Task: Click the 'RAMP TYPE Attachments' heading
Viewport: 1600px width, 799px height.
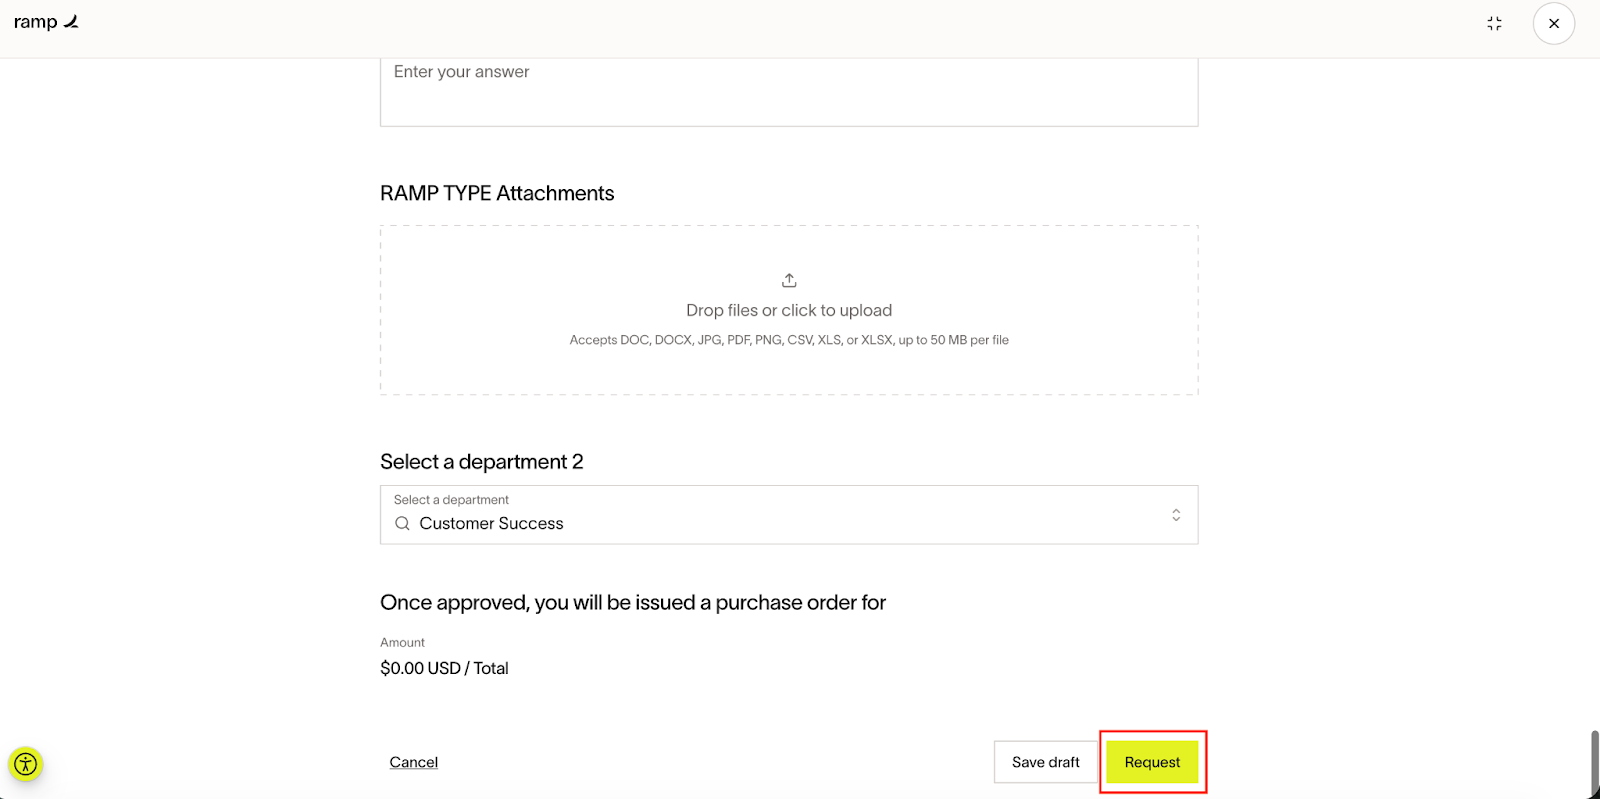Action: click(497, 193)
